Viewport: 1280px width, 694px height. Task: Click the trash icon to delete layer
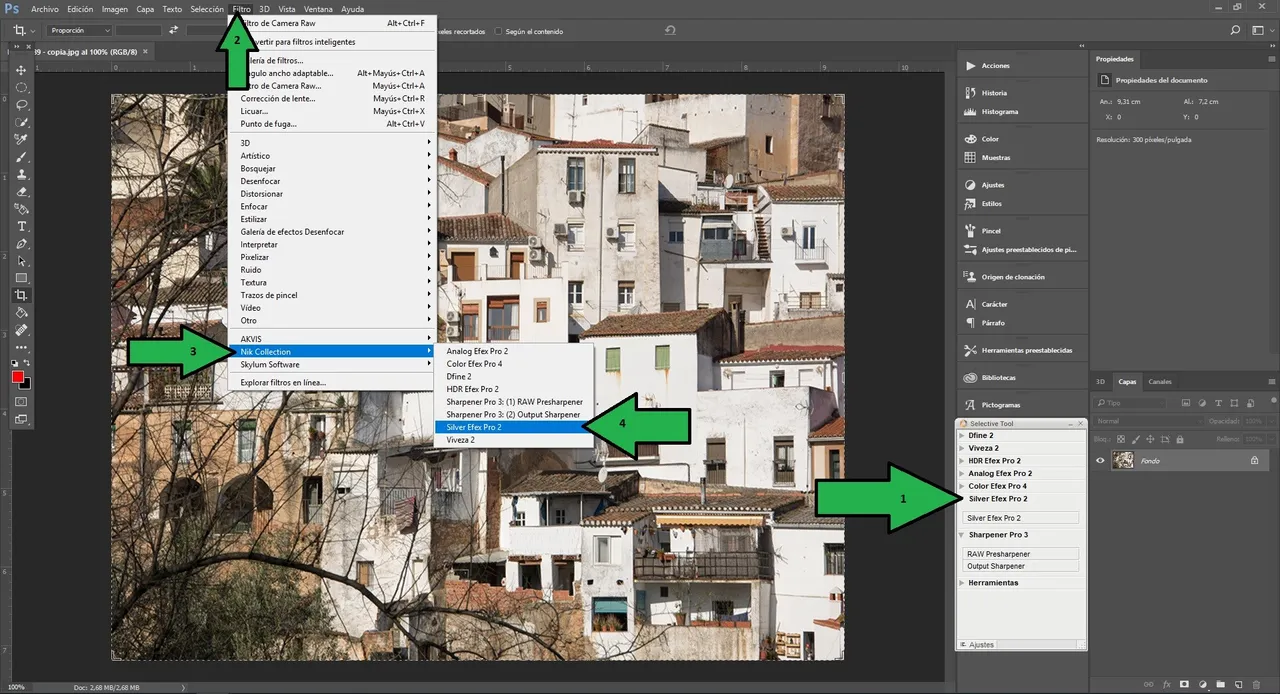pyautogui.click(x=1256, y=685)
